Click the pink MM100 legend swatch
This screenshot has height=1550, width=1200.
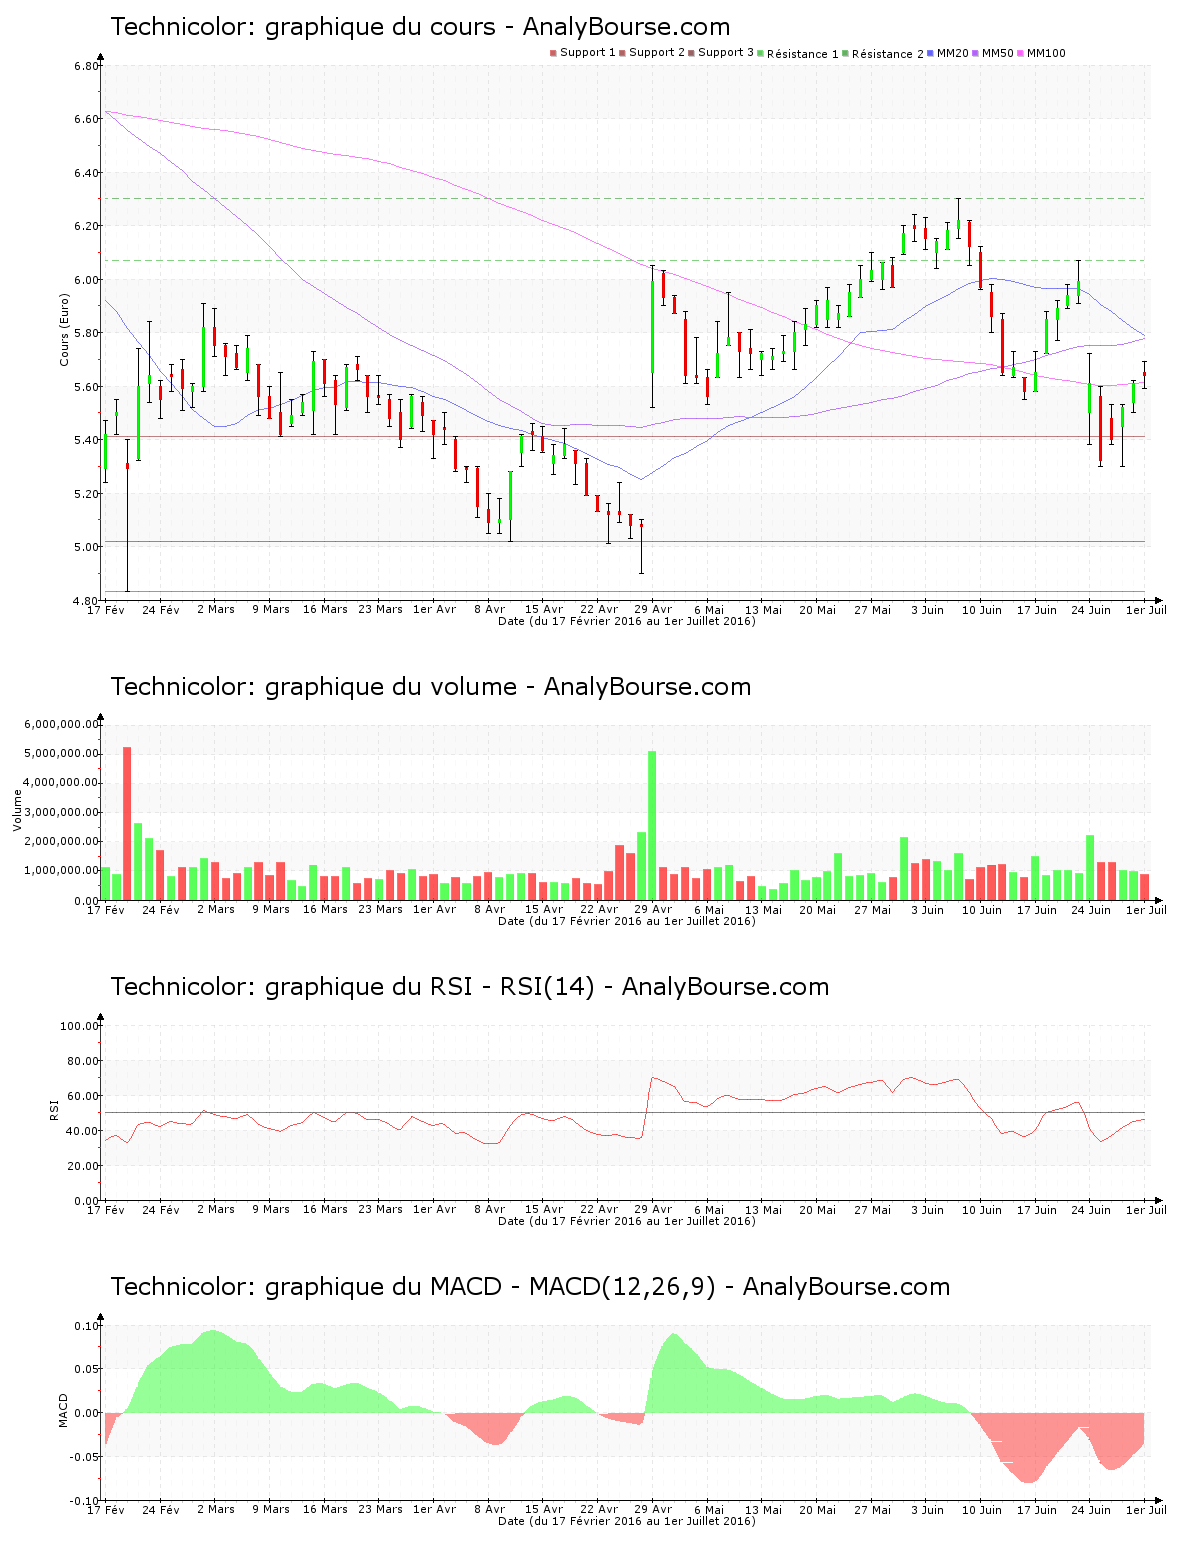[x=1021, y=53]
